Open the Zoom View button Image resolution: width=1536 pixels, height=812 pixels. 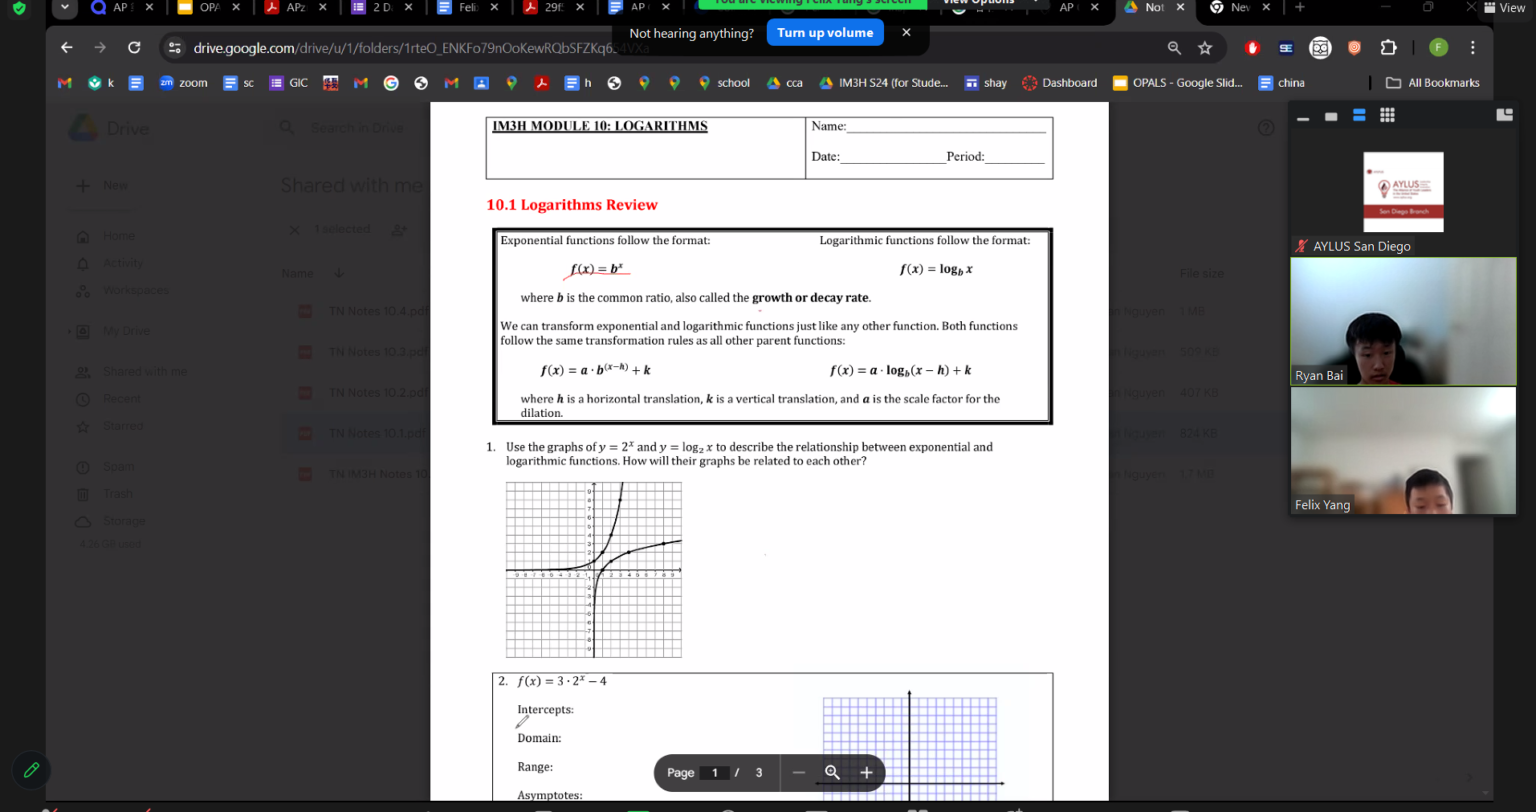pos(1505,7)
